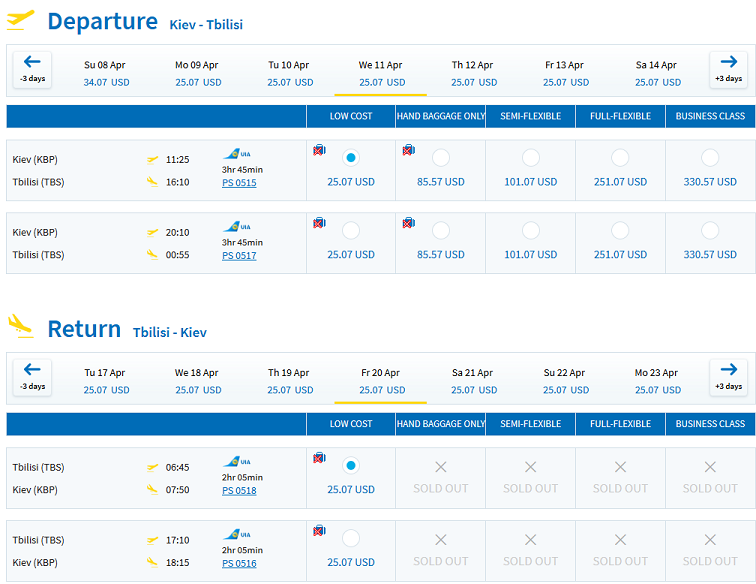The width and height of the screenshot is (756, 584).
Task: Click UIA airline logo above PS 0516
Action: point(237,534)
